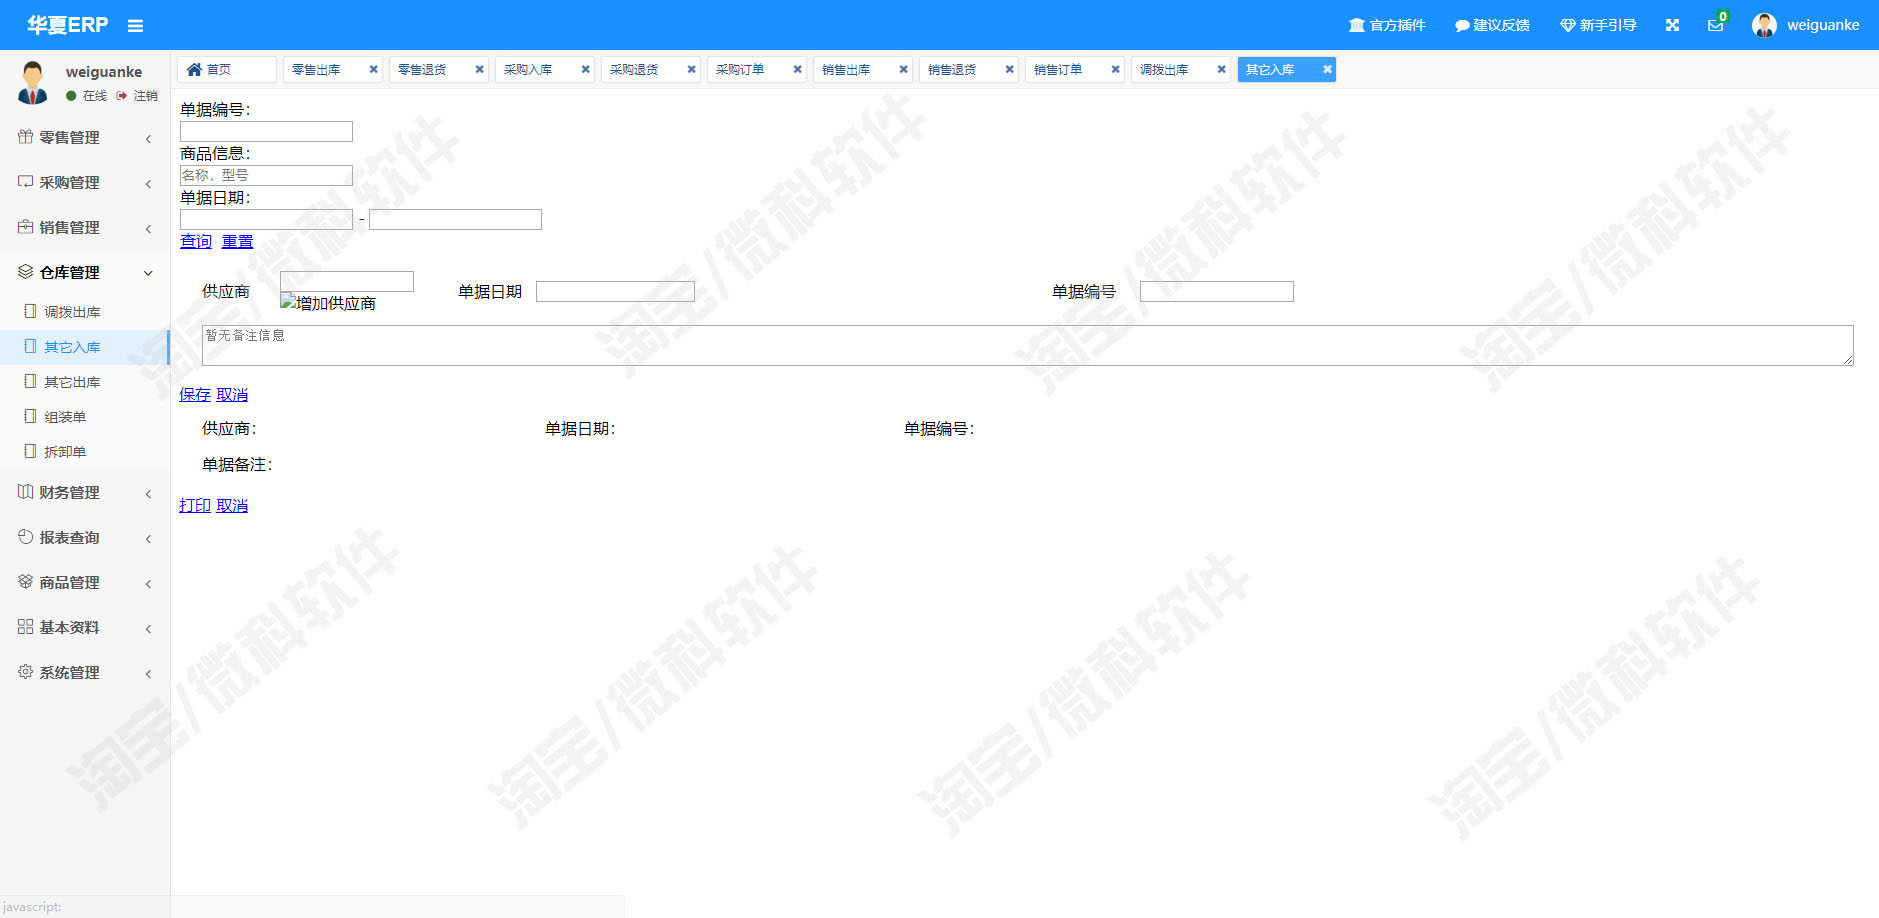Expand the 财务管理 sidebar menu
The width and height of the screenshot is (1879, 918).
(x=85, y=492)
